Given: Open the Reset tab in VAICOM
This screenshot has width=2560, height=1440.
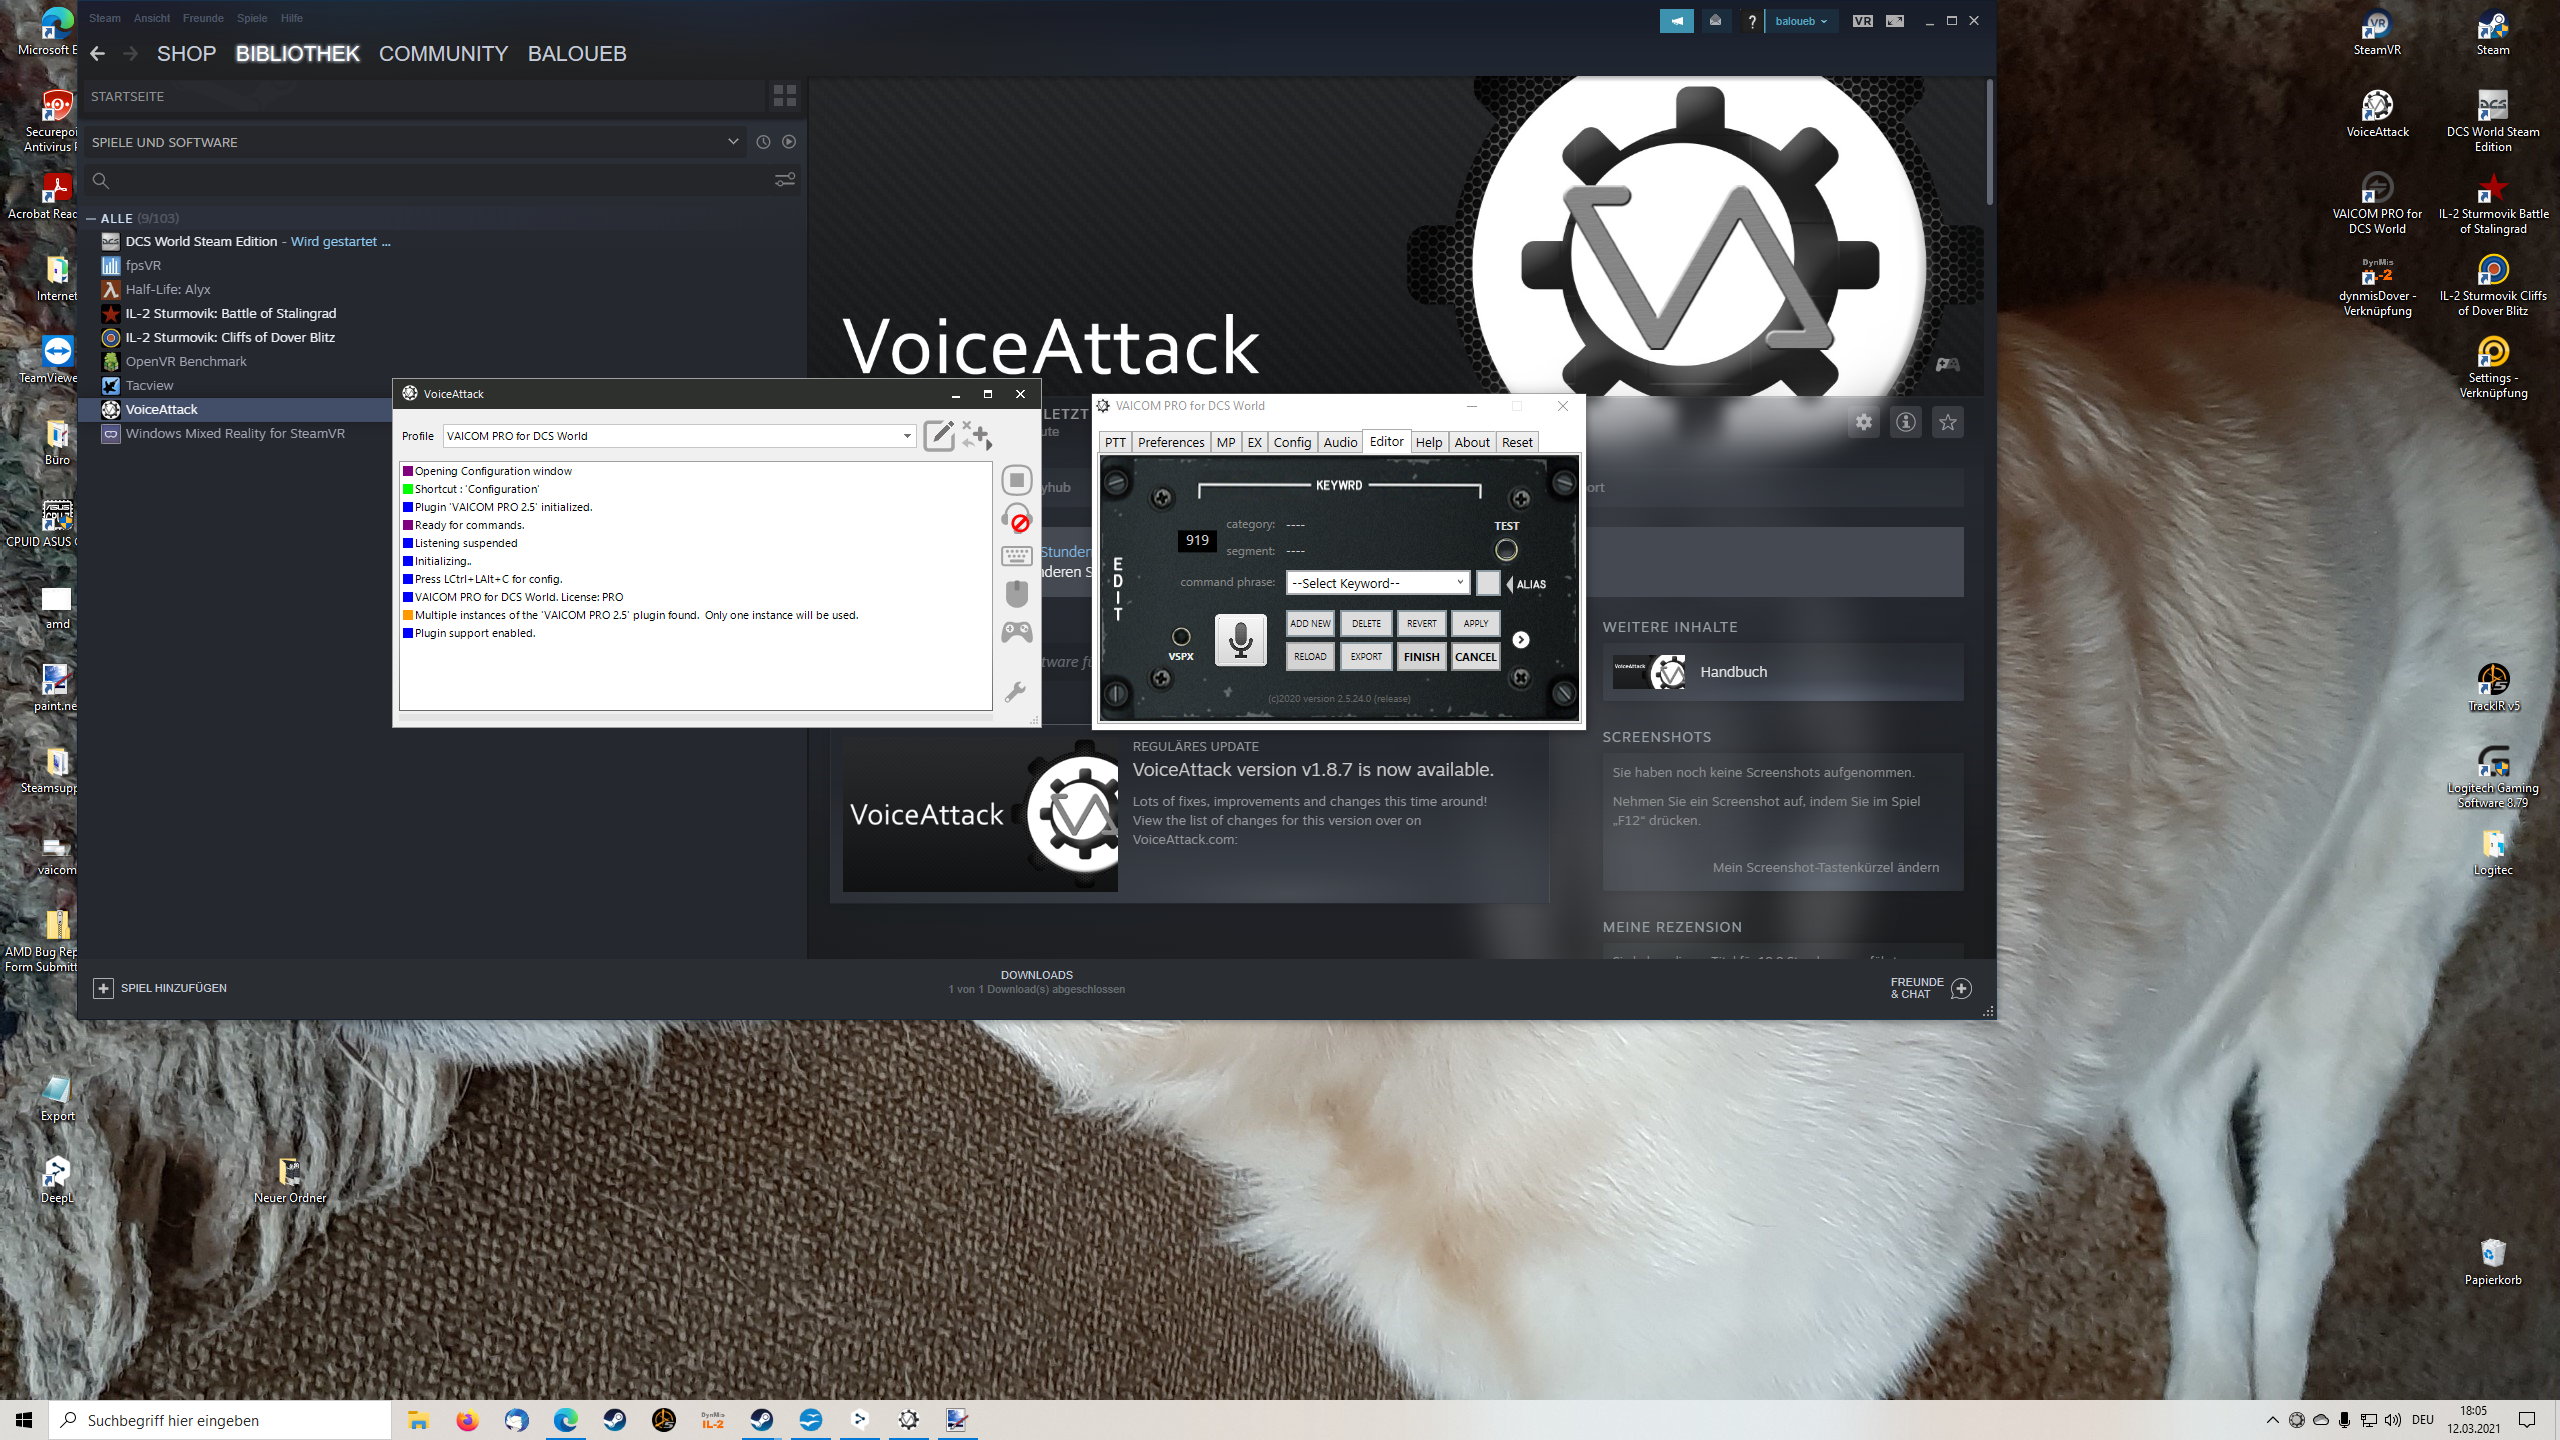Looking at the screenshot, I should [1517, 443].
